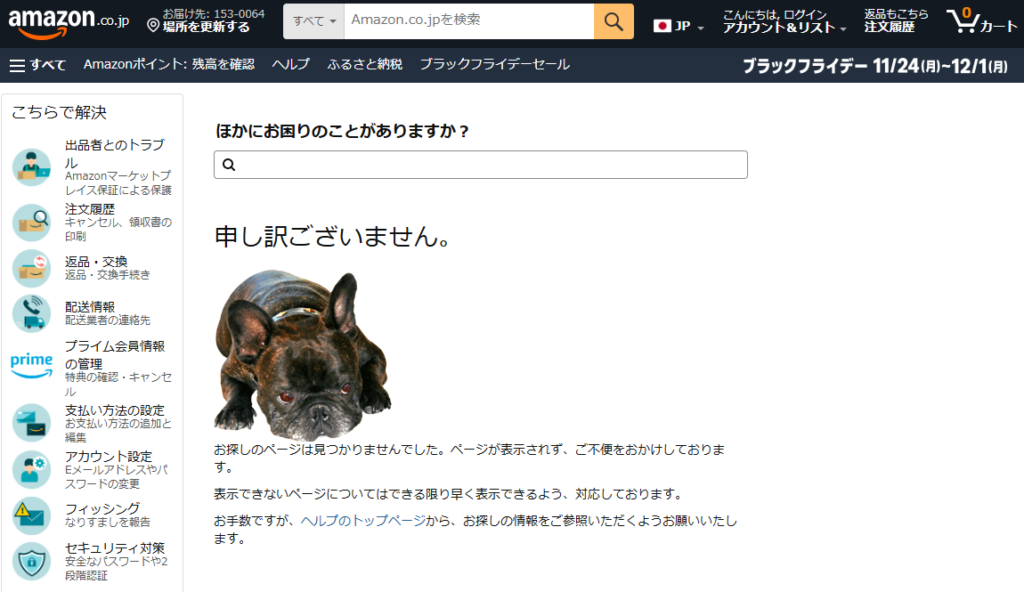The height and width of the screenshot is (592, 1024).
Task: Click inside the help search input box
Action: click(480, 165)
